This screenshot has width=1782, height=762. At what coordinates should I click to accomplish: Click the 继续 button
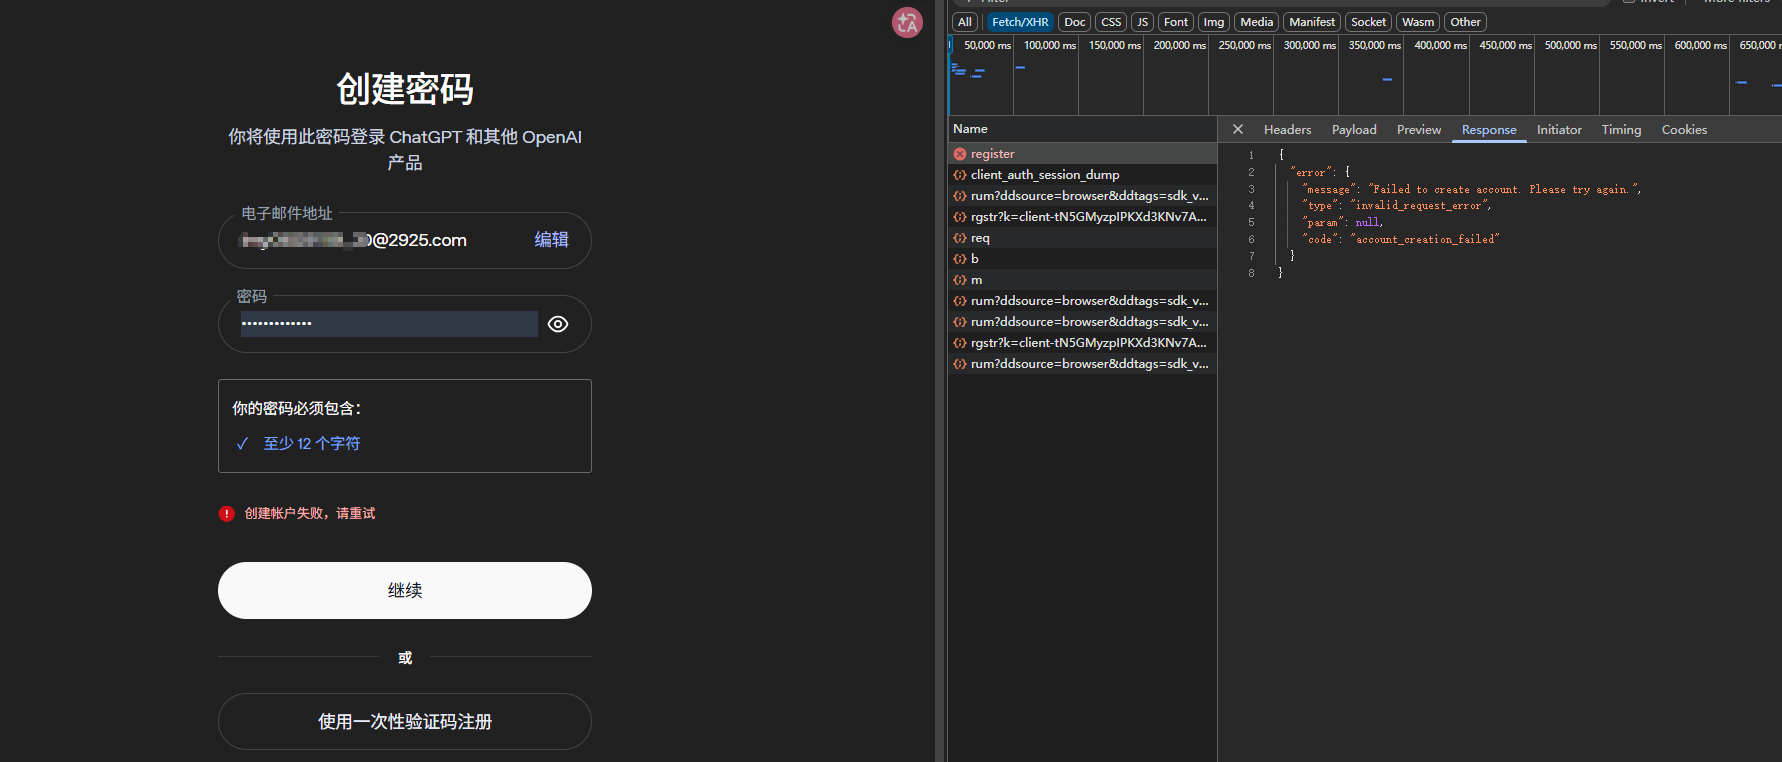pos(405,590)
